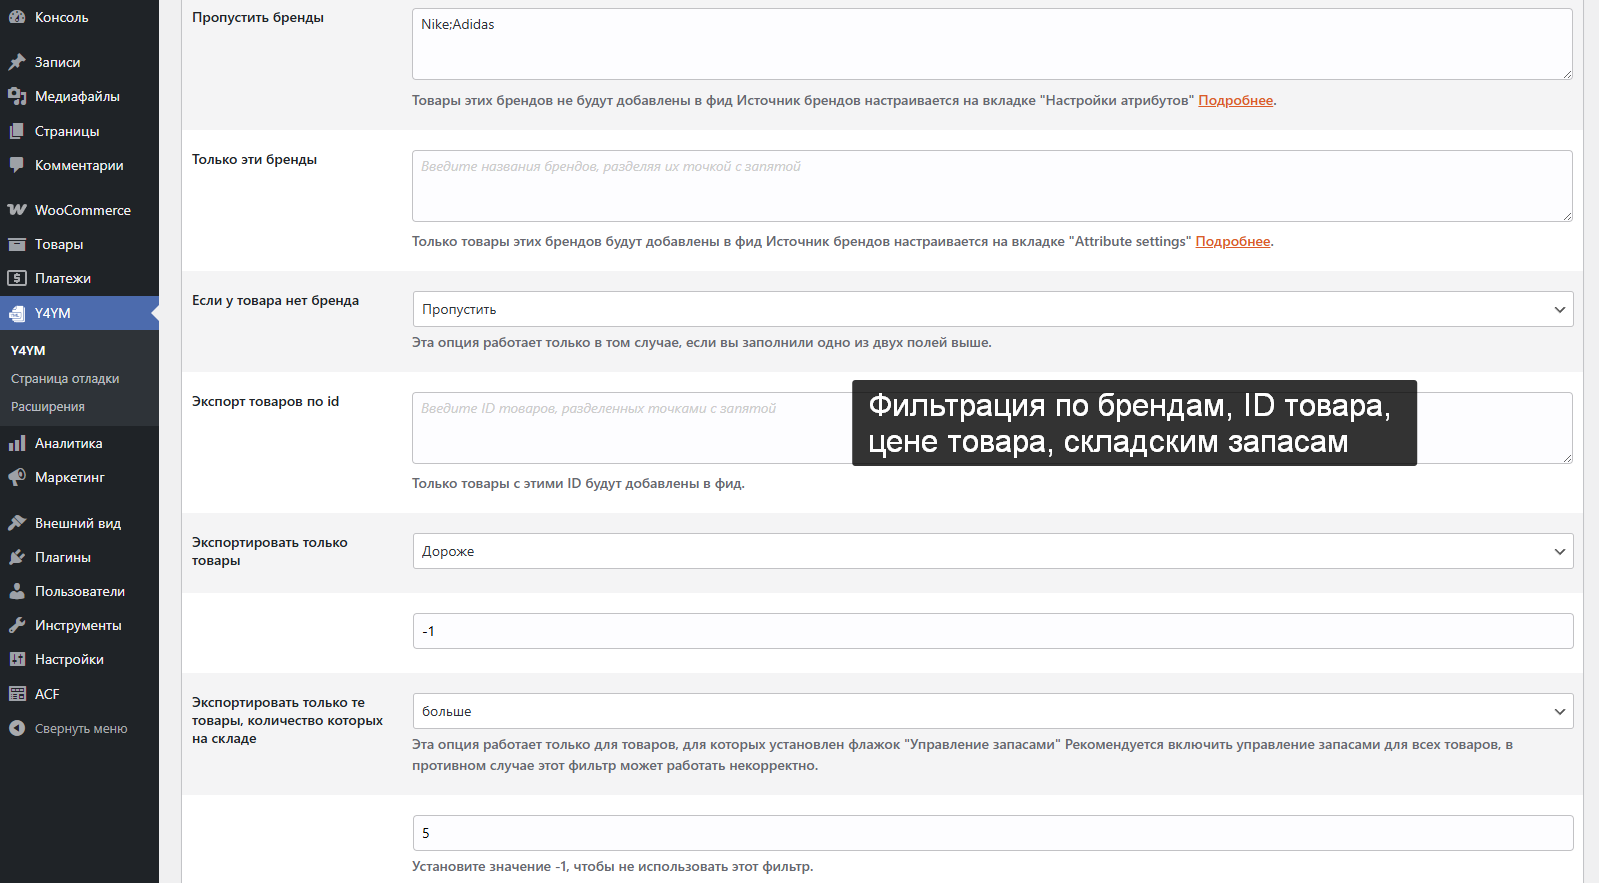This screenshot has height=883, width=1599.
Task: Focus the price value field containing -1
Action: pos(992,631)
